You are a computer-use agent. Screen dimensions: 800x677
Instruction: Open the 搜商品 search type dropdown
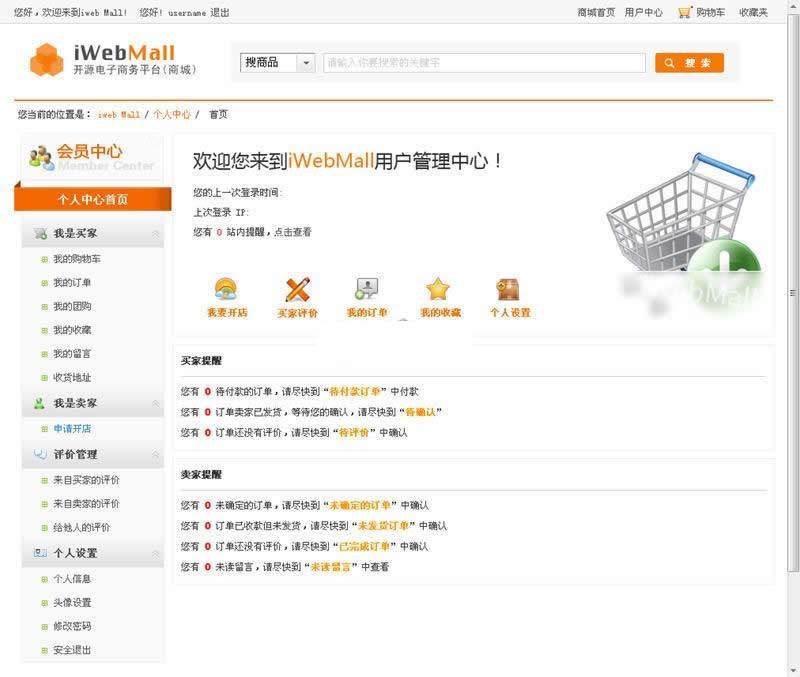tap(278, 63)
